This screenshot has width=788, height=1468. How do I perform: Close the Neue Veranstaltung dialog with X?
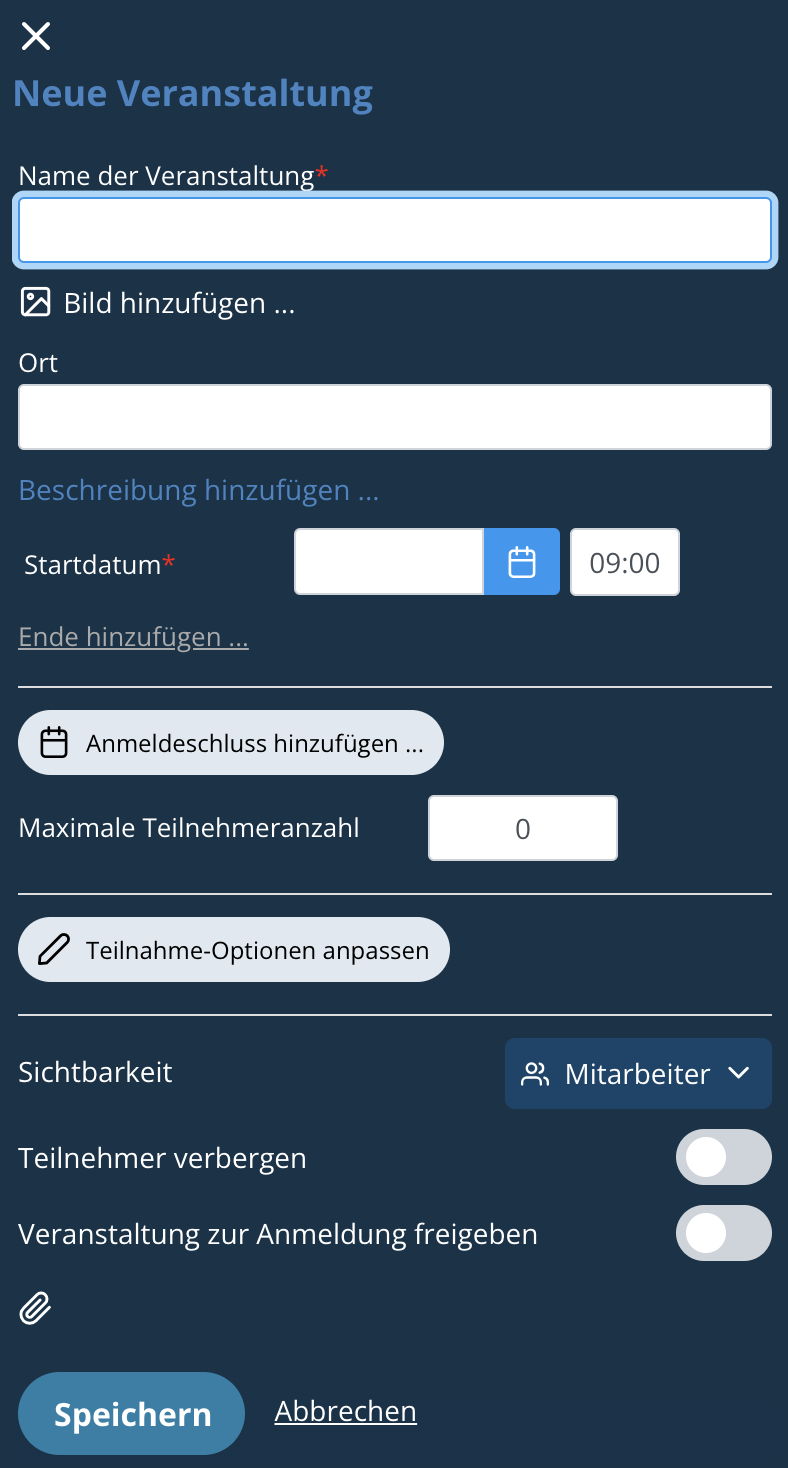(x=36, y=37)
